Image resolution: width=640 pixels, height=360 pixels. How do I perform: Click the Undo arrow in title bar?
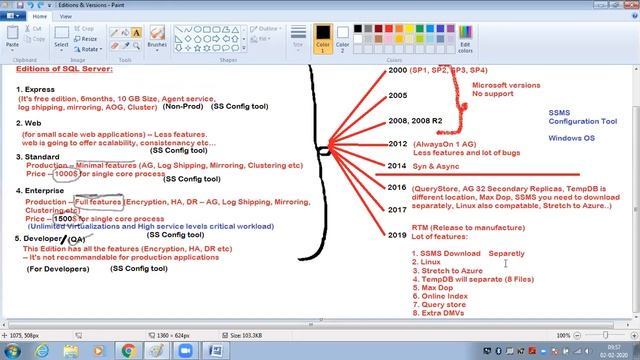(x=30, y=5)
